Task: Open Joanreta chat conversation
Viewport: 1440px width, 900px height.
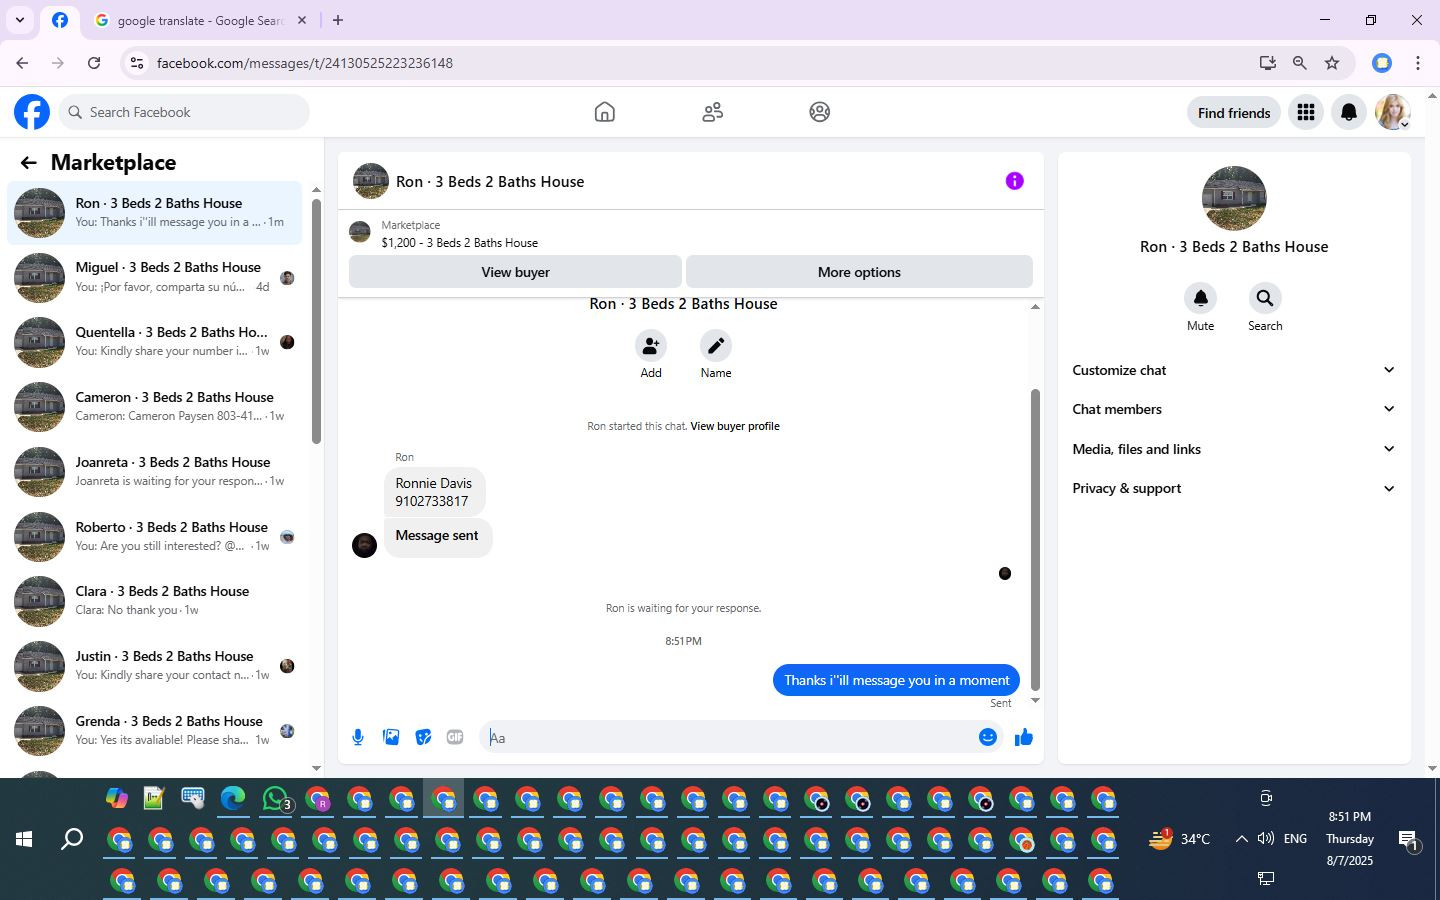Action: coord(154,471)
